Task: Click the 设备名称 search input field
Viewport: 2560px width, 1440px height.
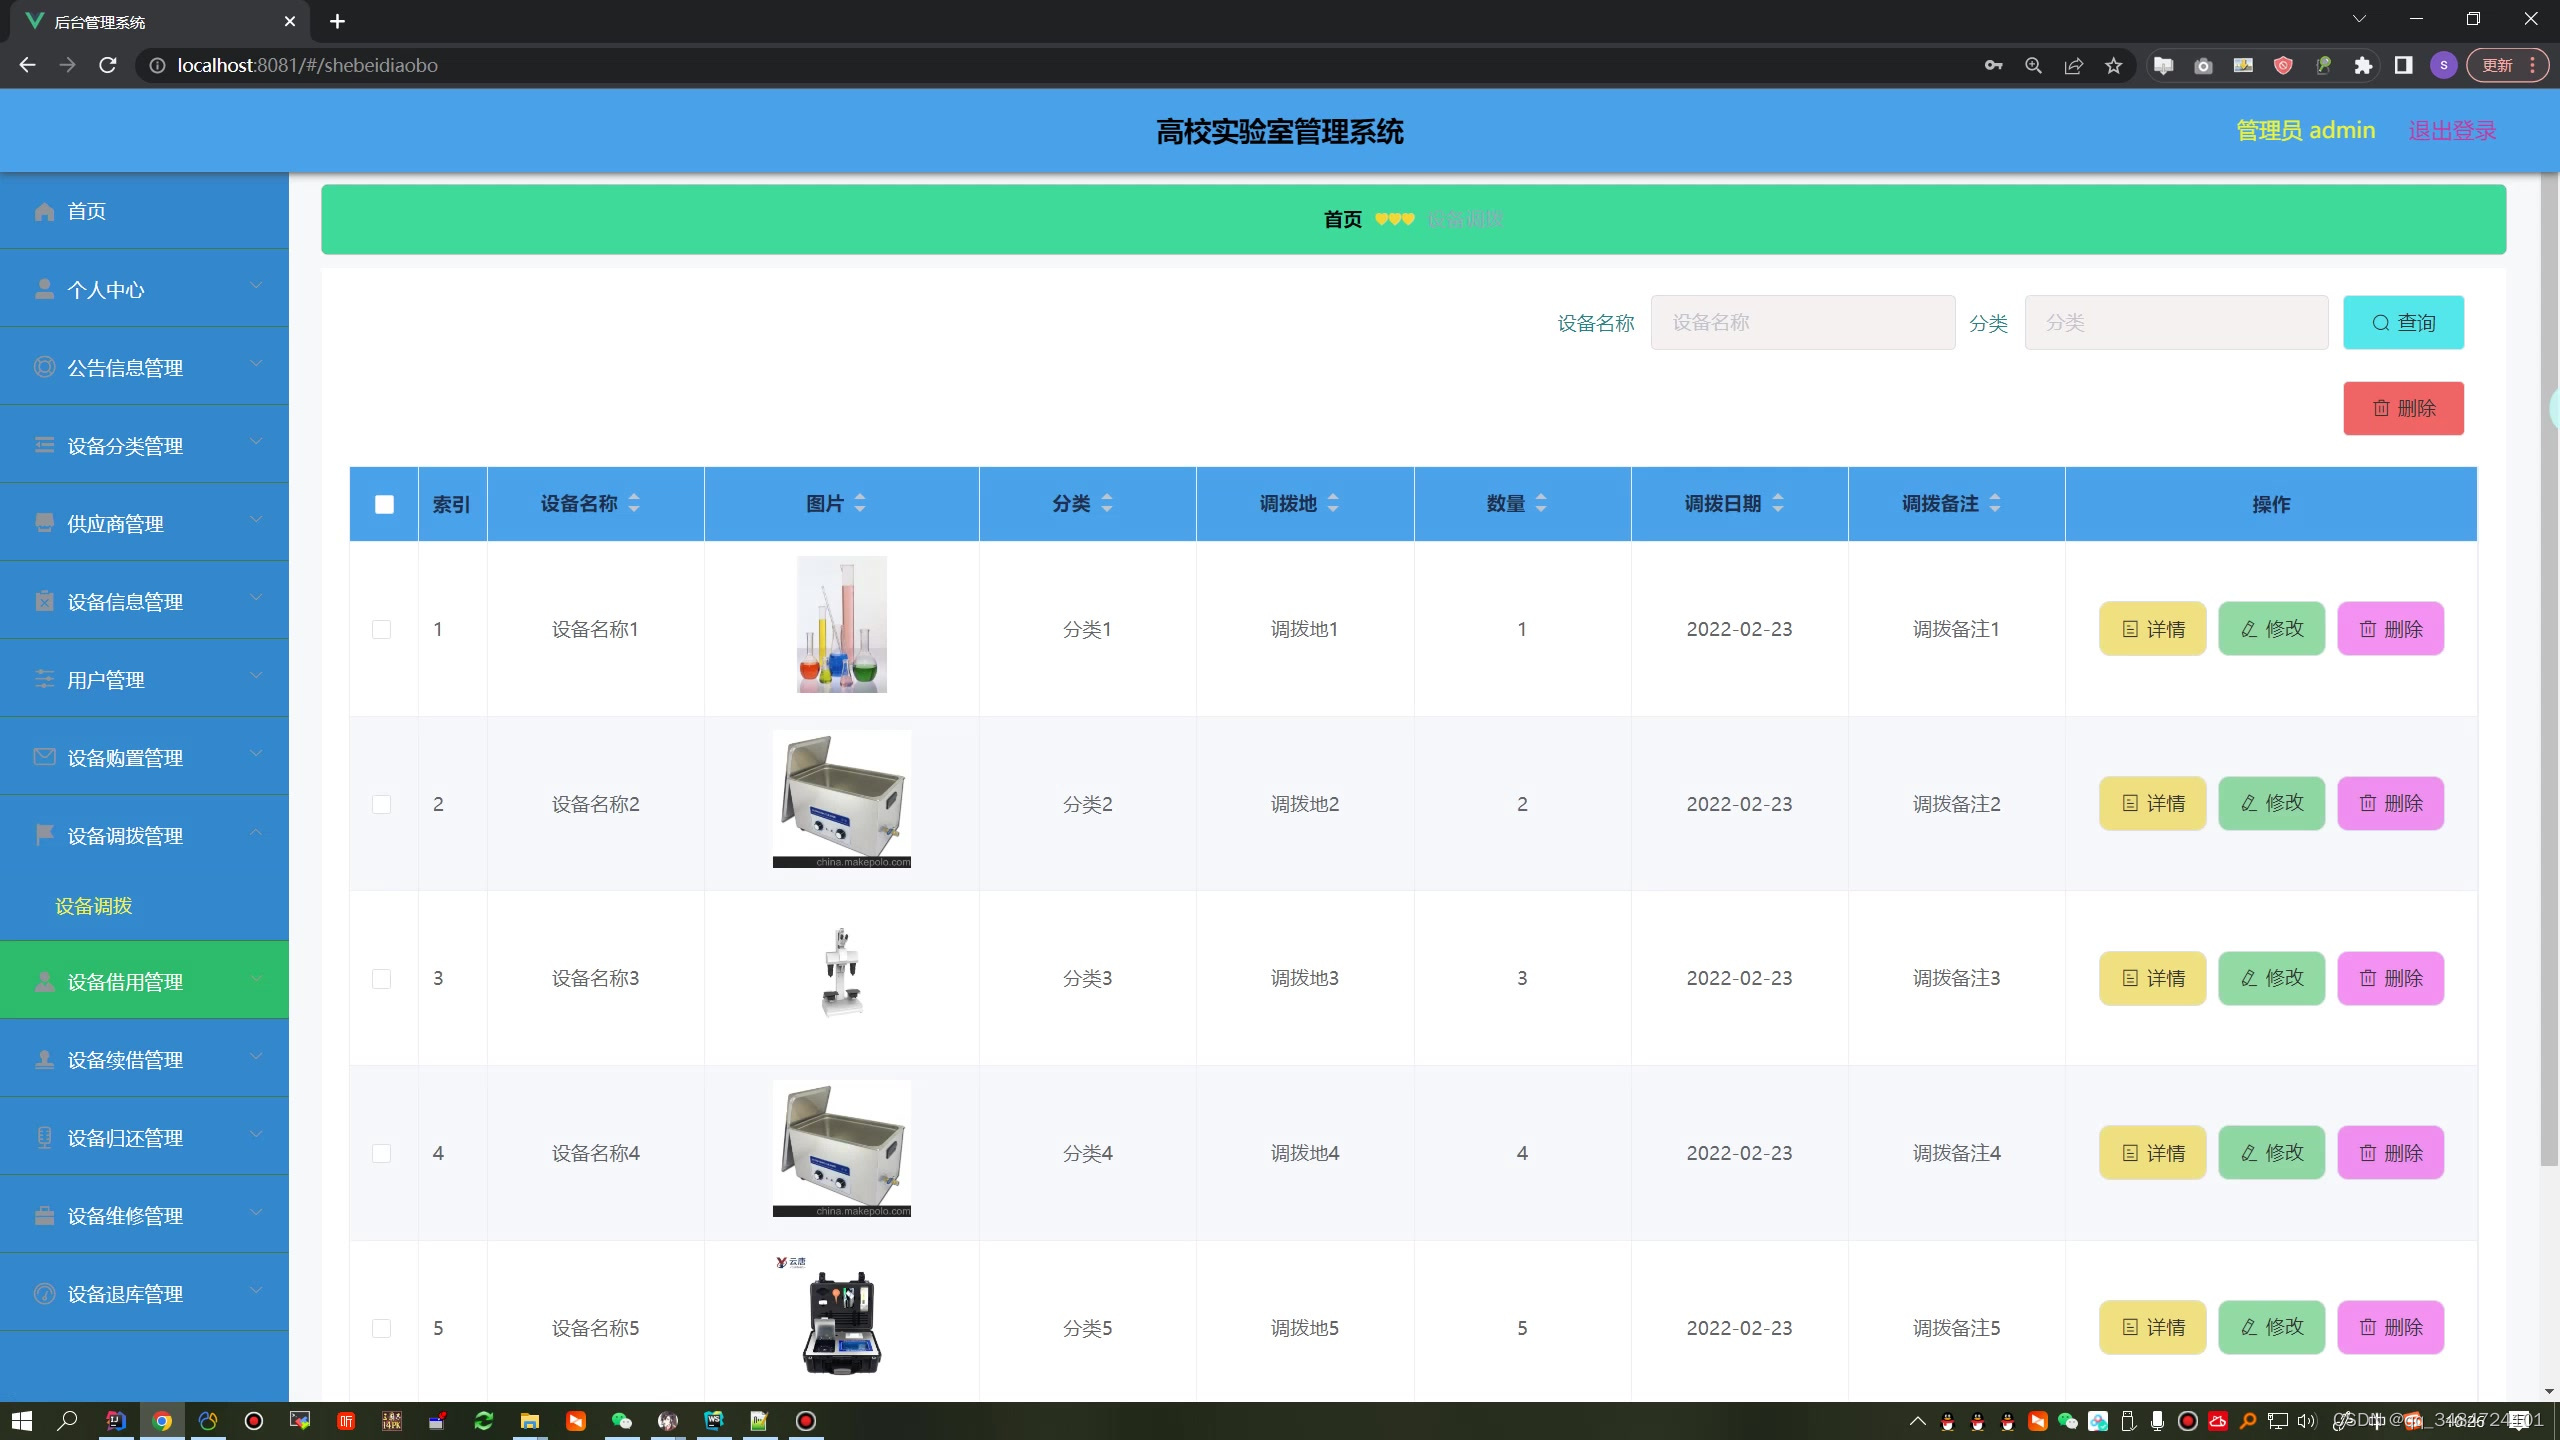Action: click(x=1802, y=322)
